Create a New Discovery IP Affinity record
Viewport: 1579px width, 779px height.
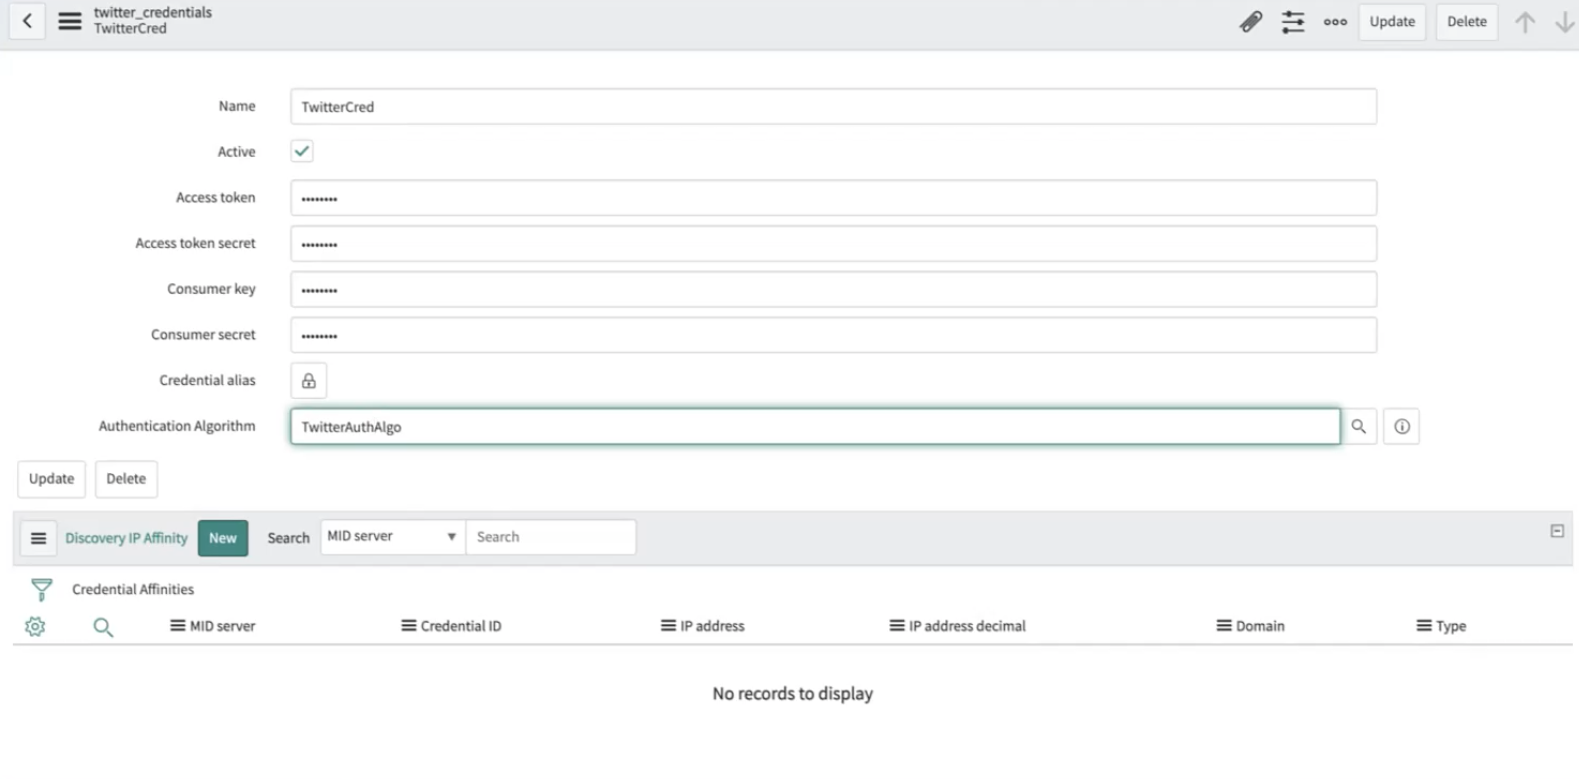pyautogui.click(x=223, y=538)
